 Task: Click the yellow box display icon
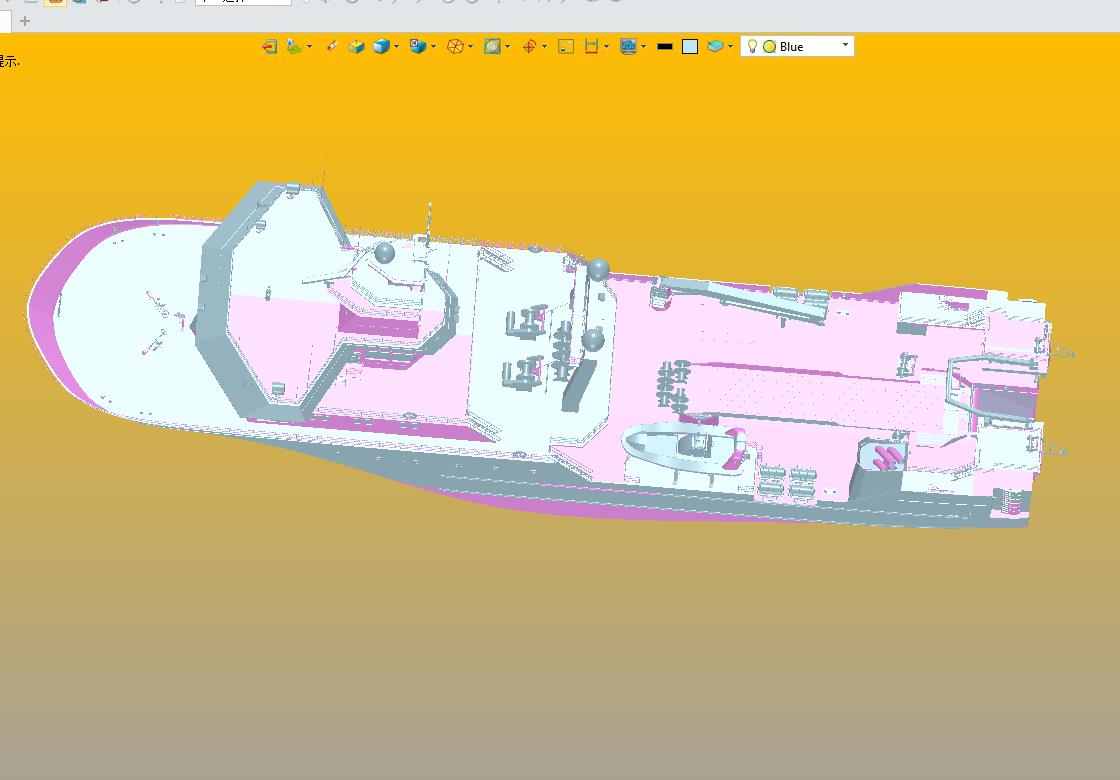356,46
